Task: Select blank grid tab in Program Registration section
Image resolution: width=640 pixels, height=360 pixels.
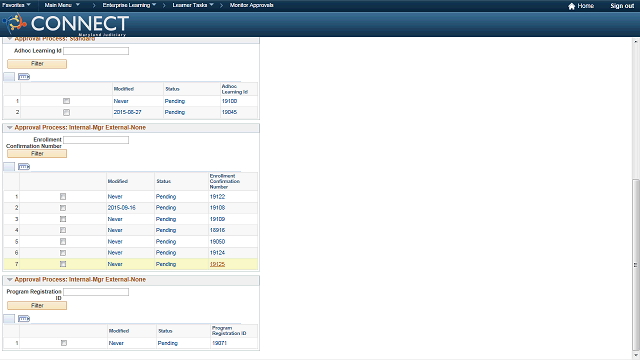Action: point(9,318)
